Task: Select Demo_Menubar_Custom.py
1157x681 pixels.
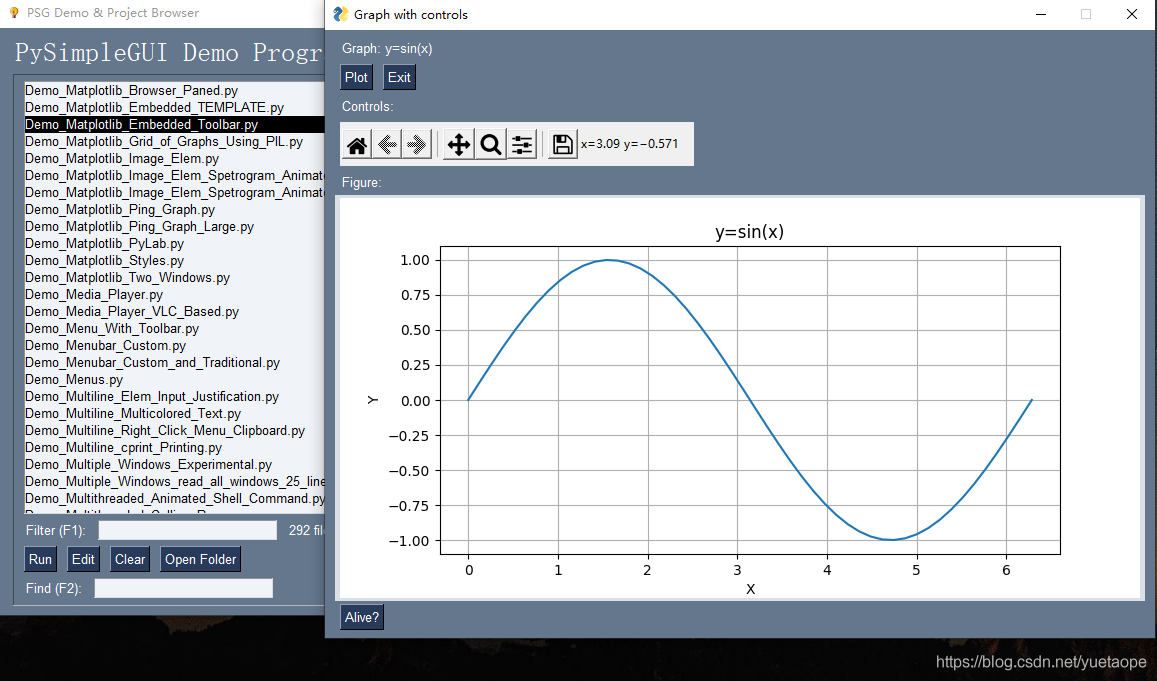Action: [174, 345]
